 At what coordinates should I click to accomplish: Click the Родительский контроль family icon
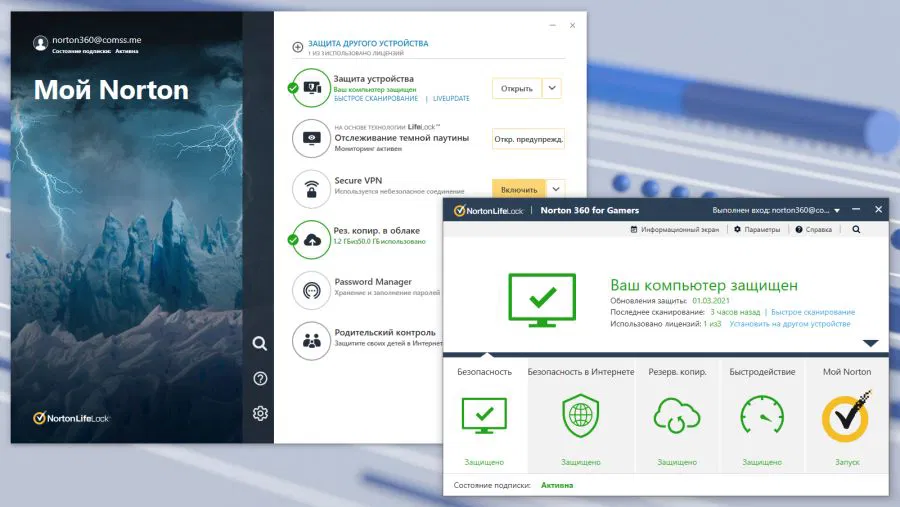click(311, 341)
